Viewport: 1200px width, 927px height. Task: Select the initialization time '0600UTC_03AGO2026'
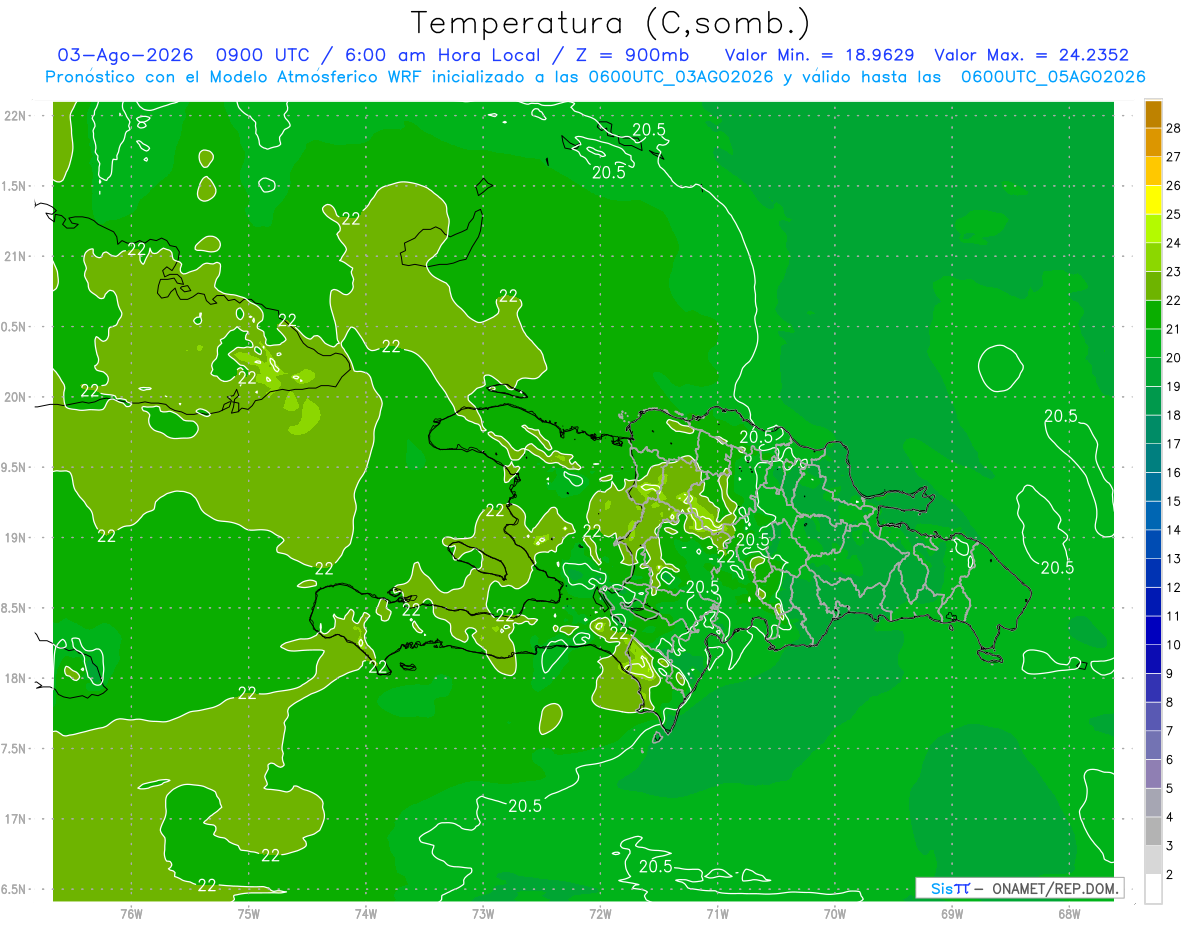(681, 77)
